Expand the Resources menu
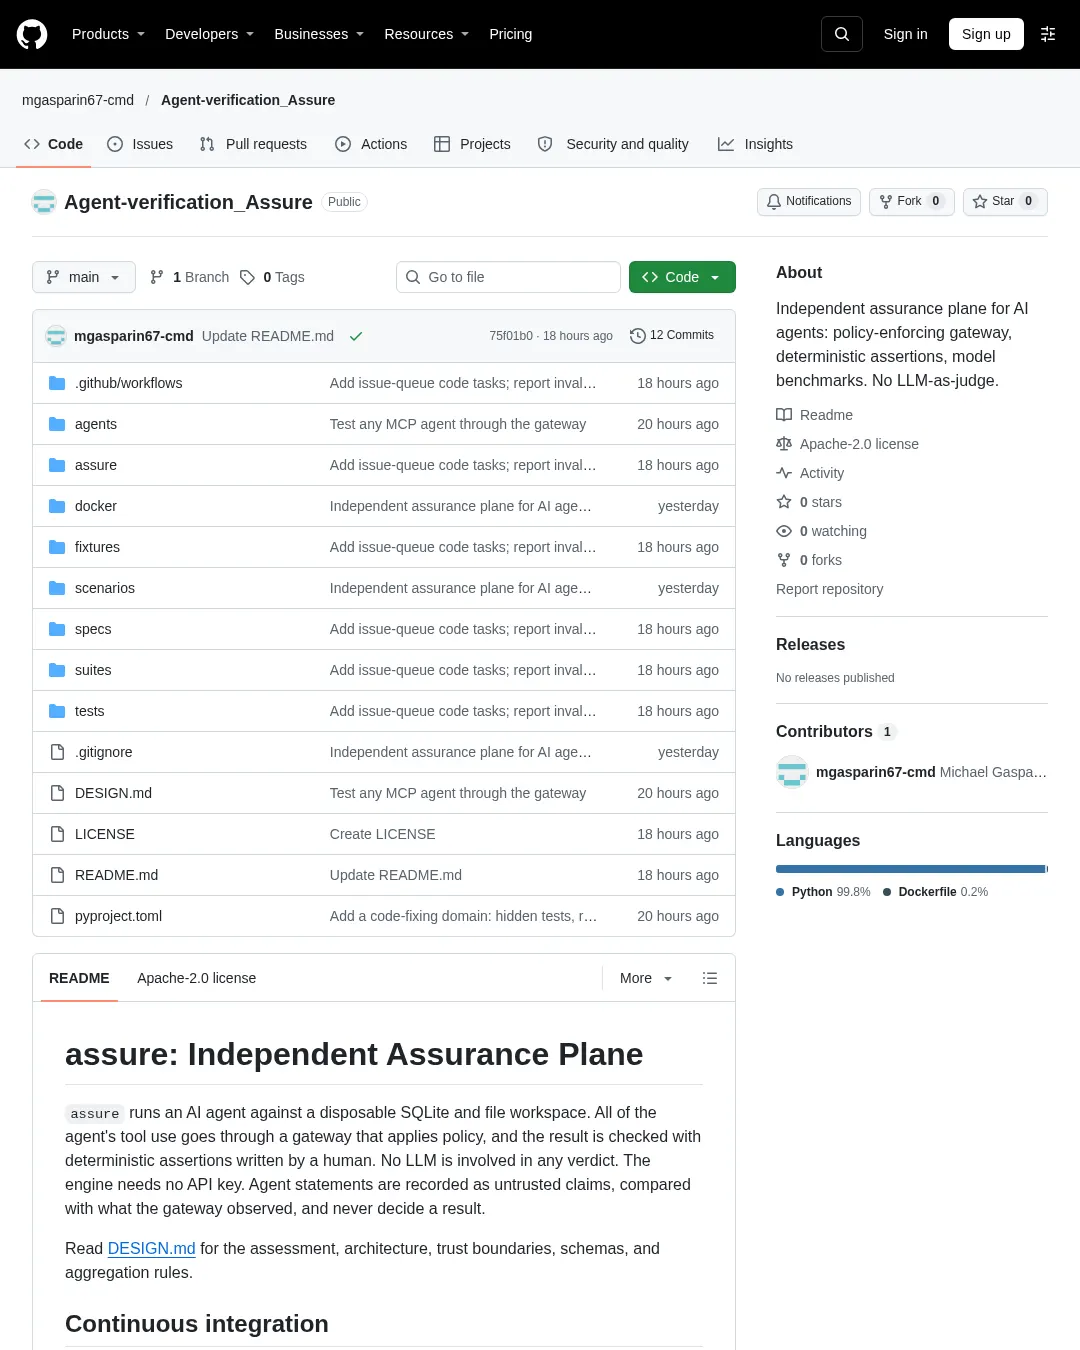This screenshot has height=1350, width=1080. (x=426, y=34)
